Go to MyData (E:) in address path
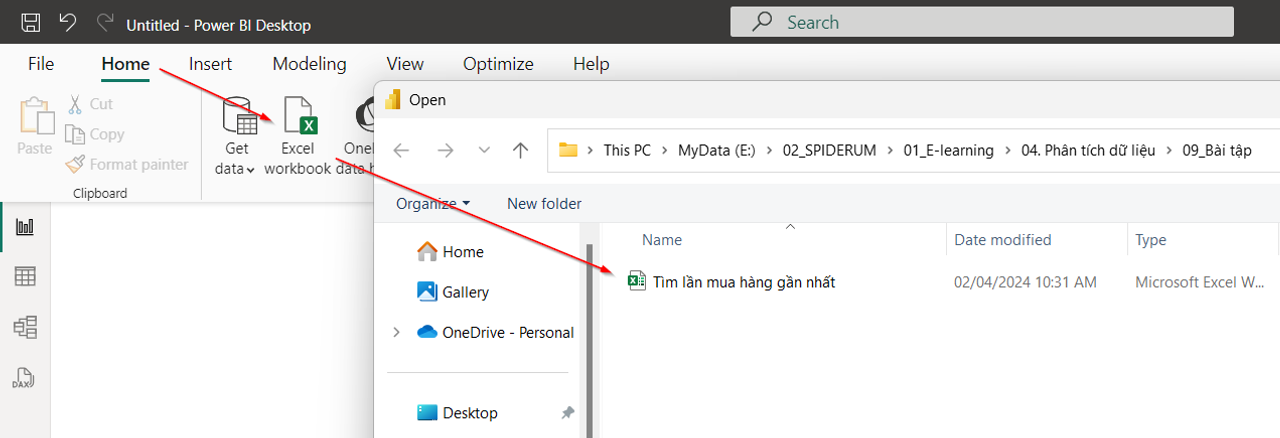This screenshot has height=438, width=1280. click(x=717, y=151)
